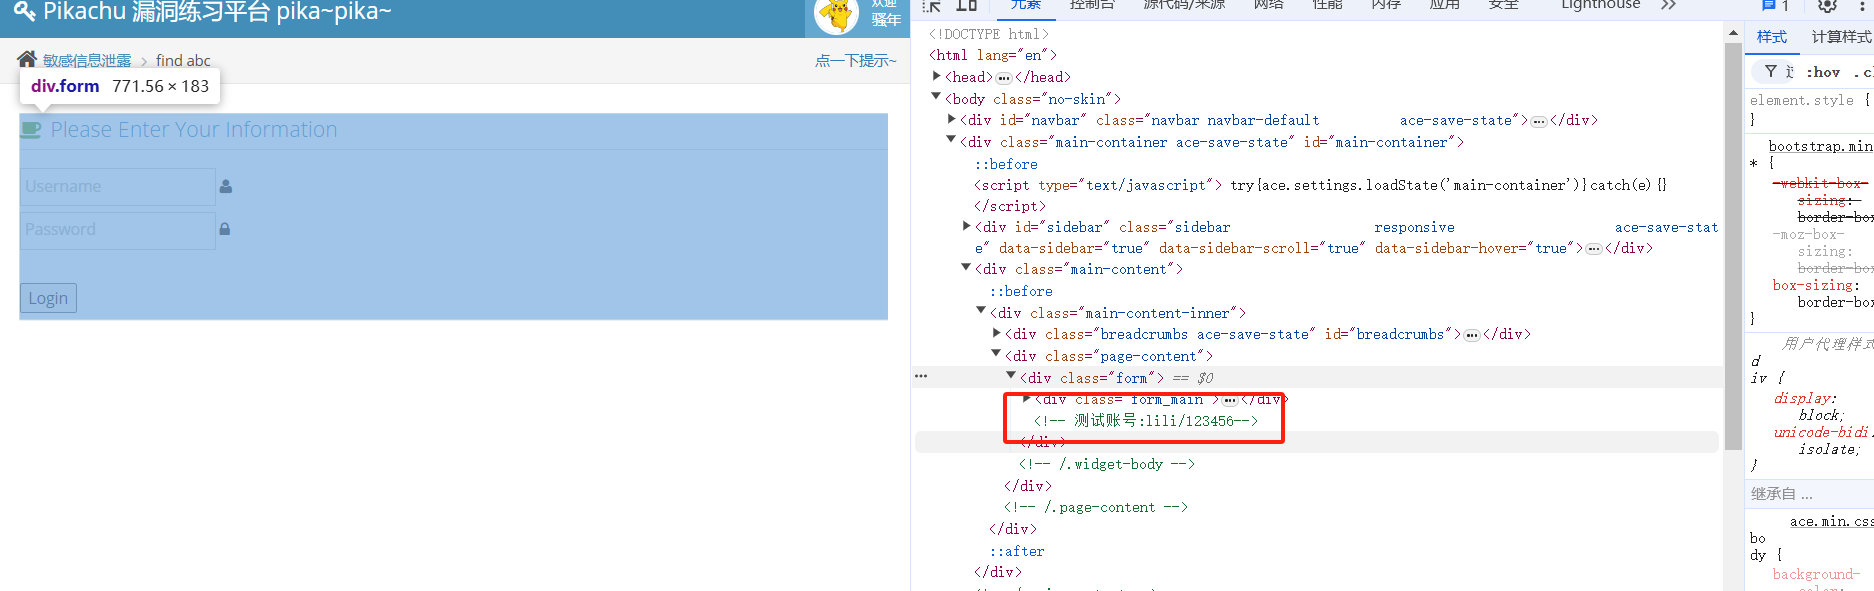Activate the DevTools inspect element picker

[x=932, y=6]
